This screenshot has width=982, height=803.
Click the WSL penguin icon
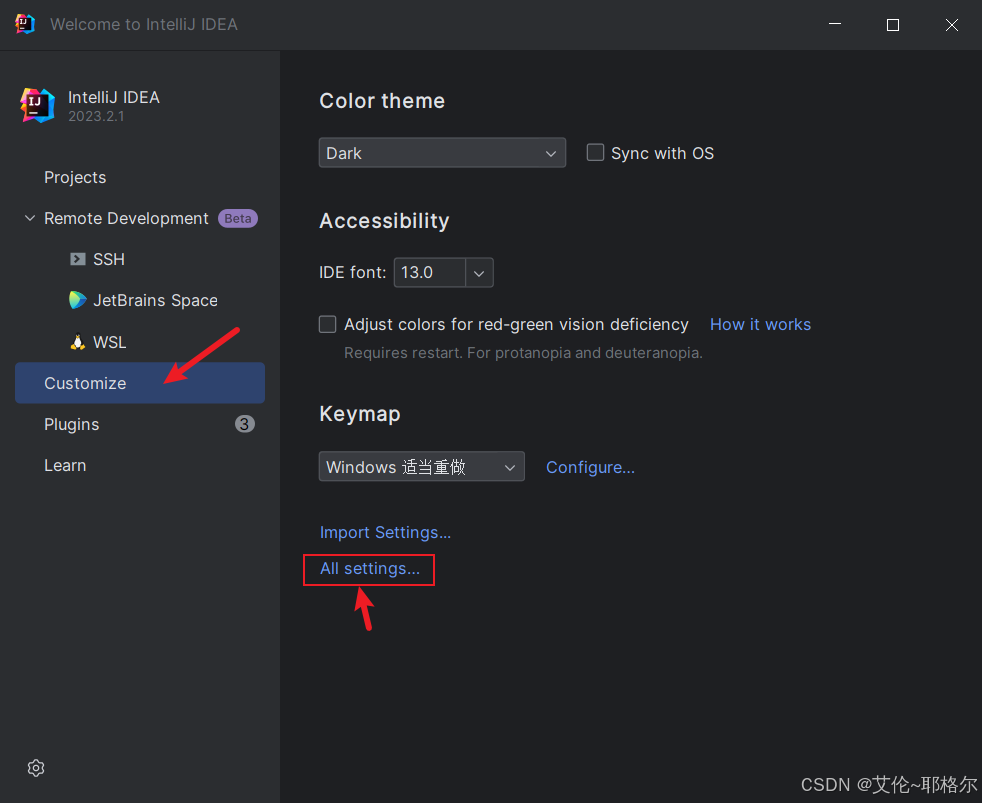77,342
